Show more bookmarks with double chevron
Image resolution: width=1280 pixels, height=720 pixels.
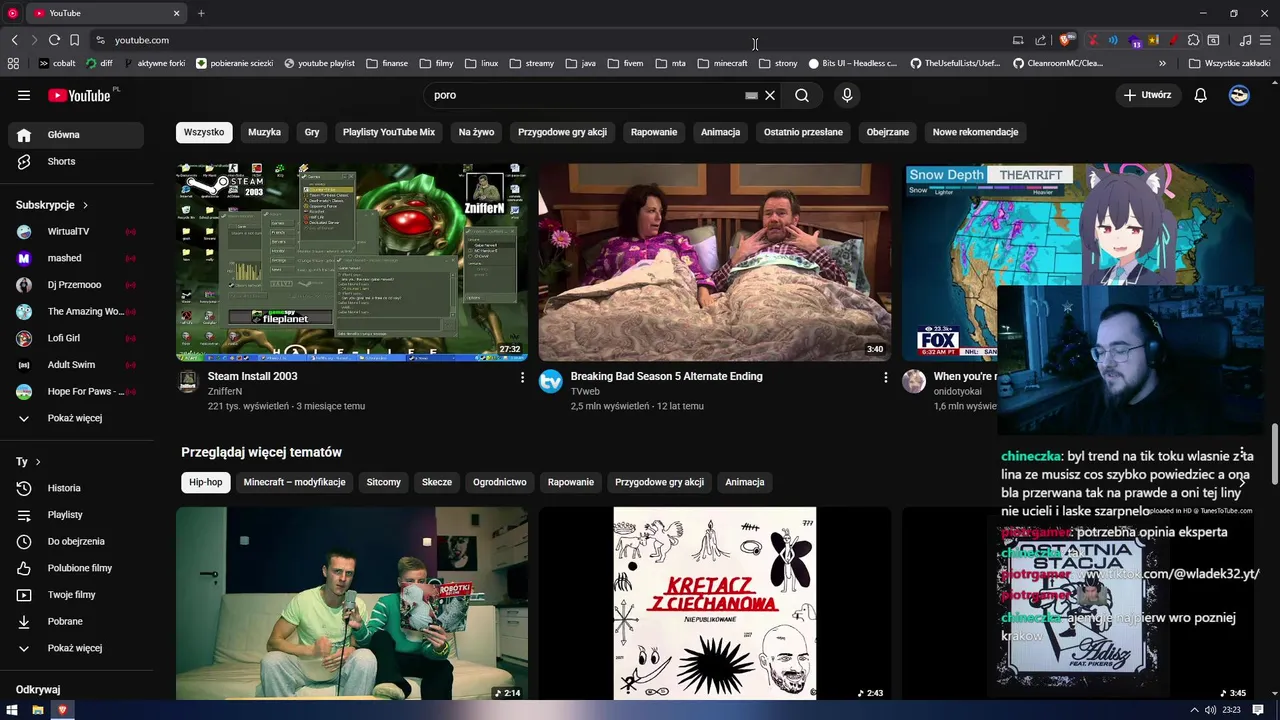(x=1162, y=63)
